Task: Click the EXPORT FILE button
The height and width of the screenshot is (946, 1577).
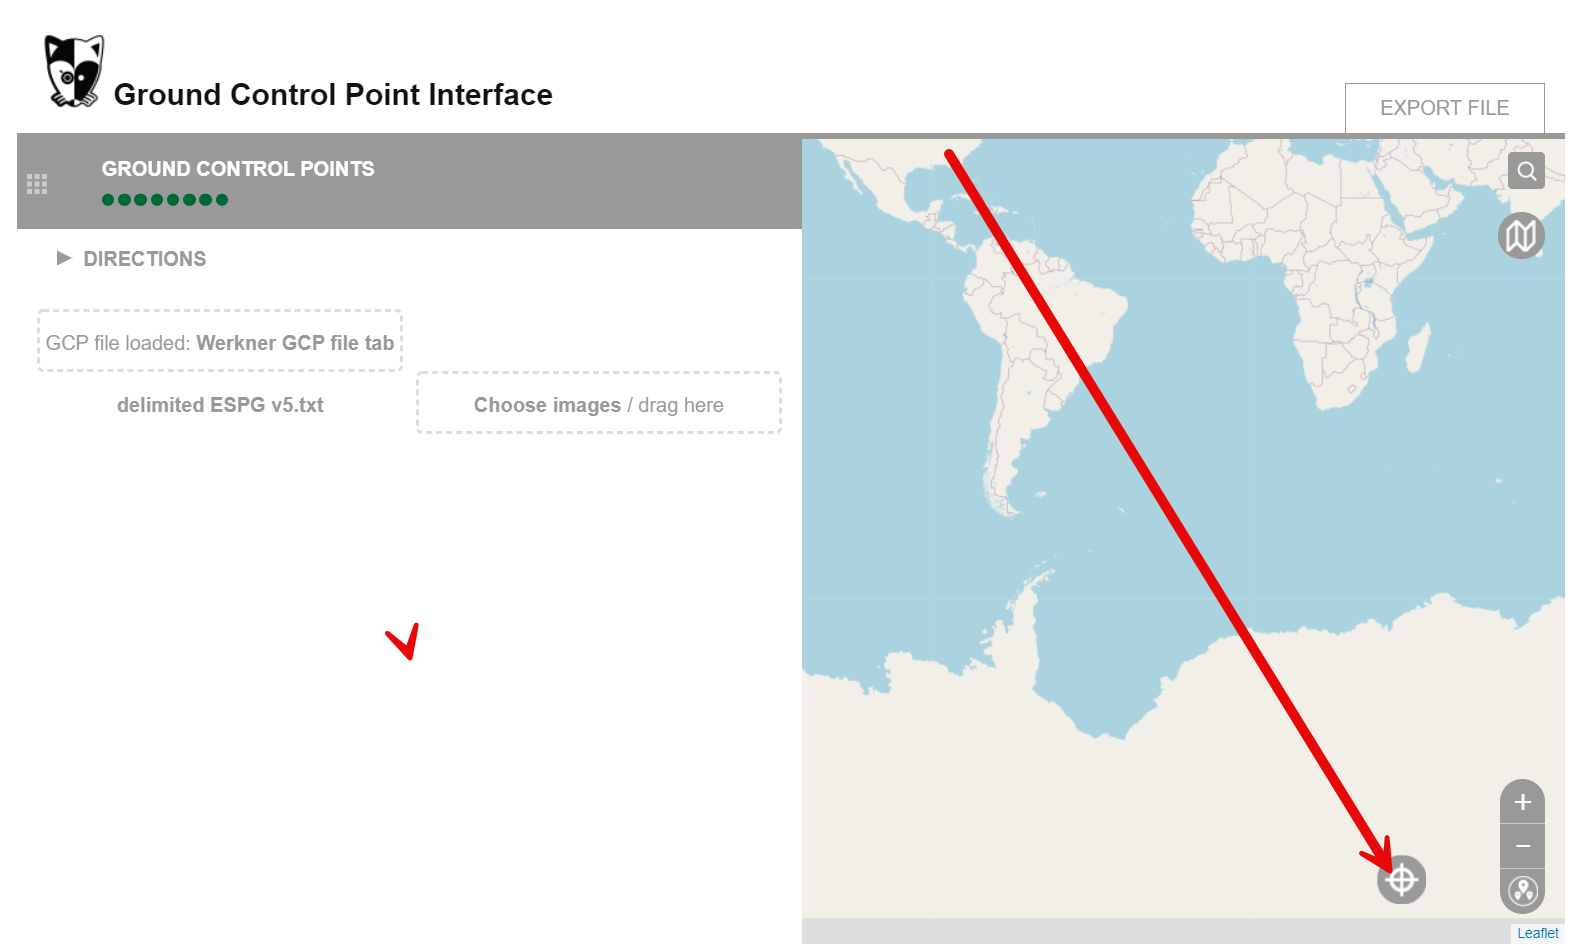Action: [x=1445, y=107]
